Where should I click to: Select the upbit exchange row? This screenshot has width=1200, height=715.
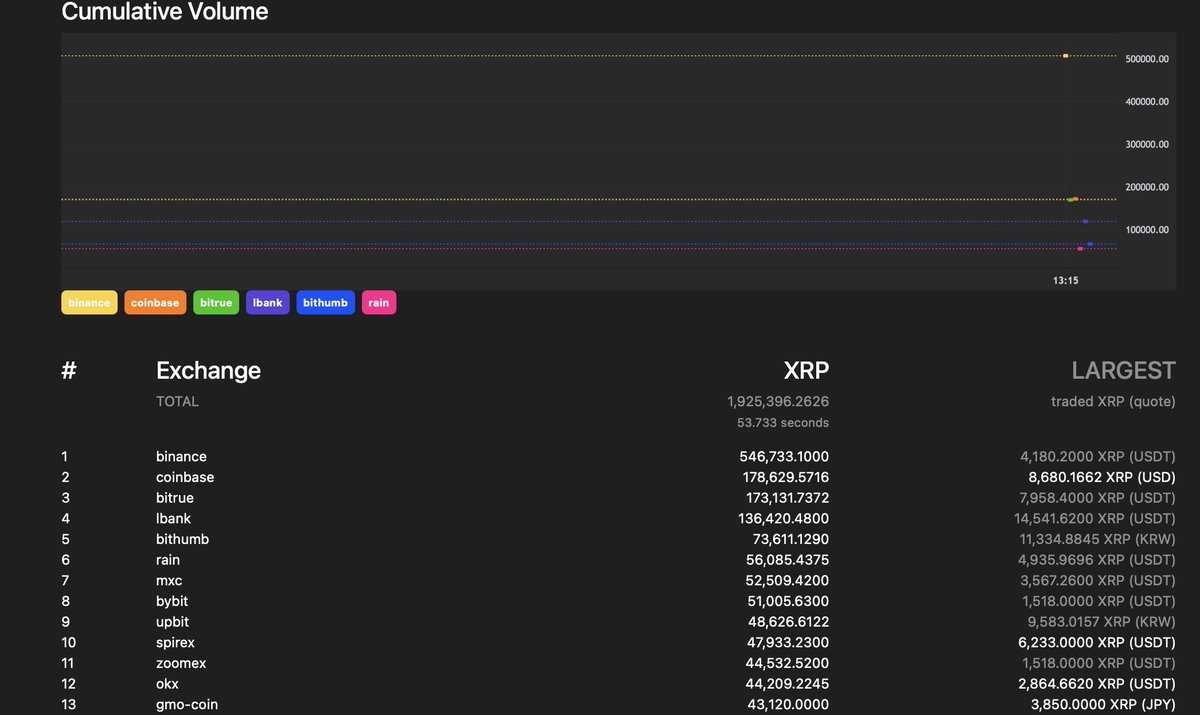tap(618, 622)
